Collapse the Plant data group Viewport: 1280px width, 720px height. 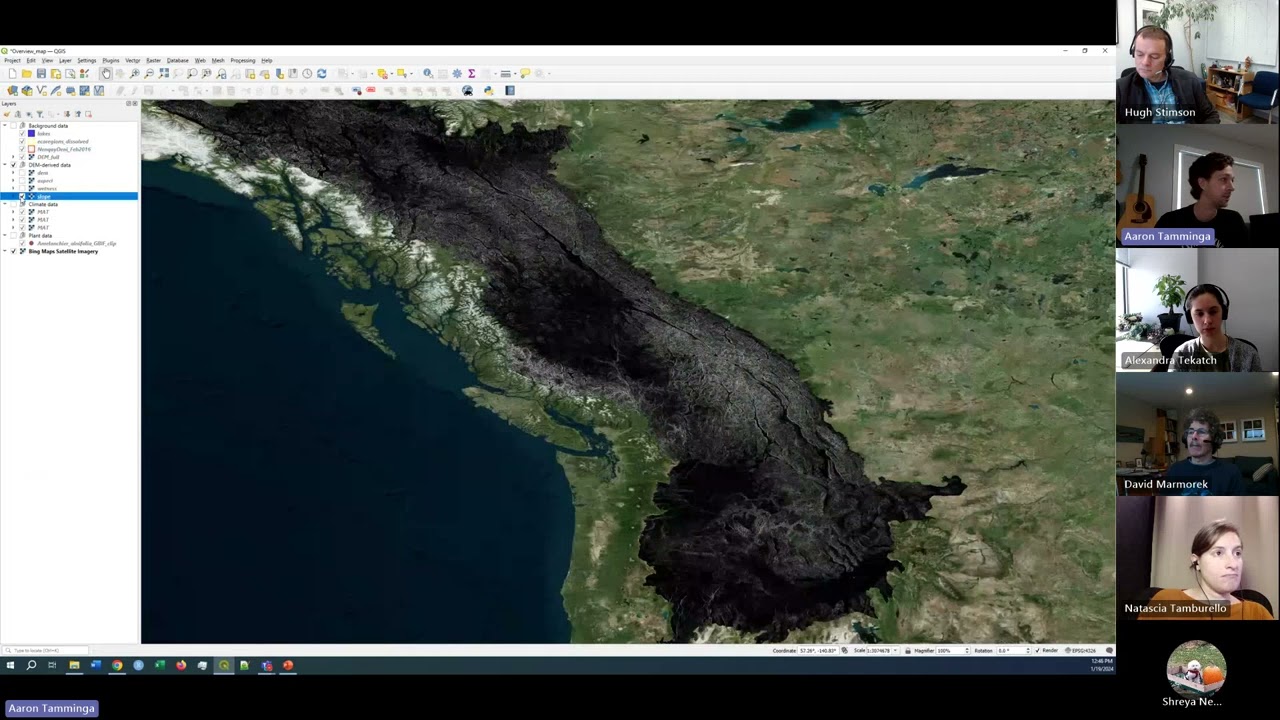point(4,235)
